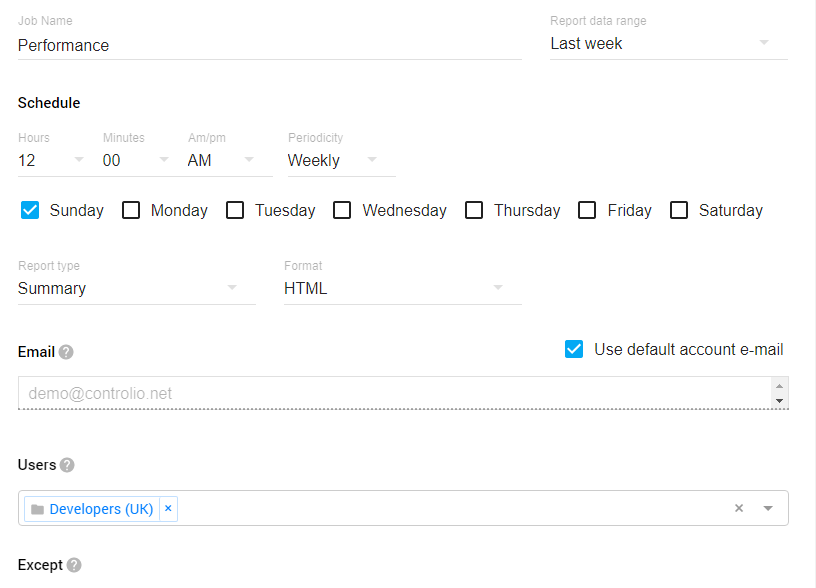Open the Users selection dropdown
The image size is (816, 588).
tap(768, 508)
